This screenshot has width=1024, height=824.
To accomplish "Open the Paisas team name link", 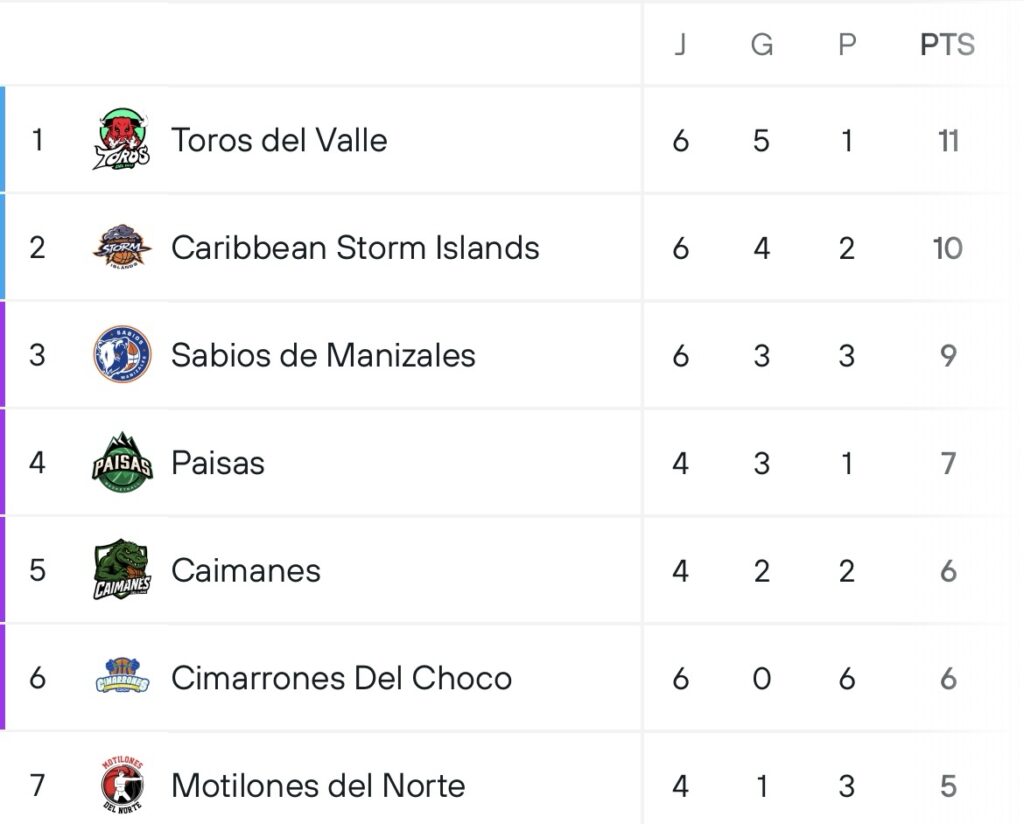I will pyautogui.click(x=218, y=463).
